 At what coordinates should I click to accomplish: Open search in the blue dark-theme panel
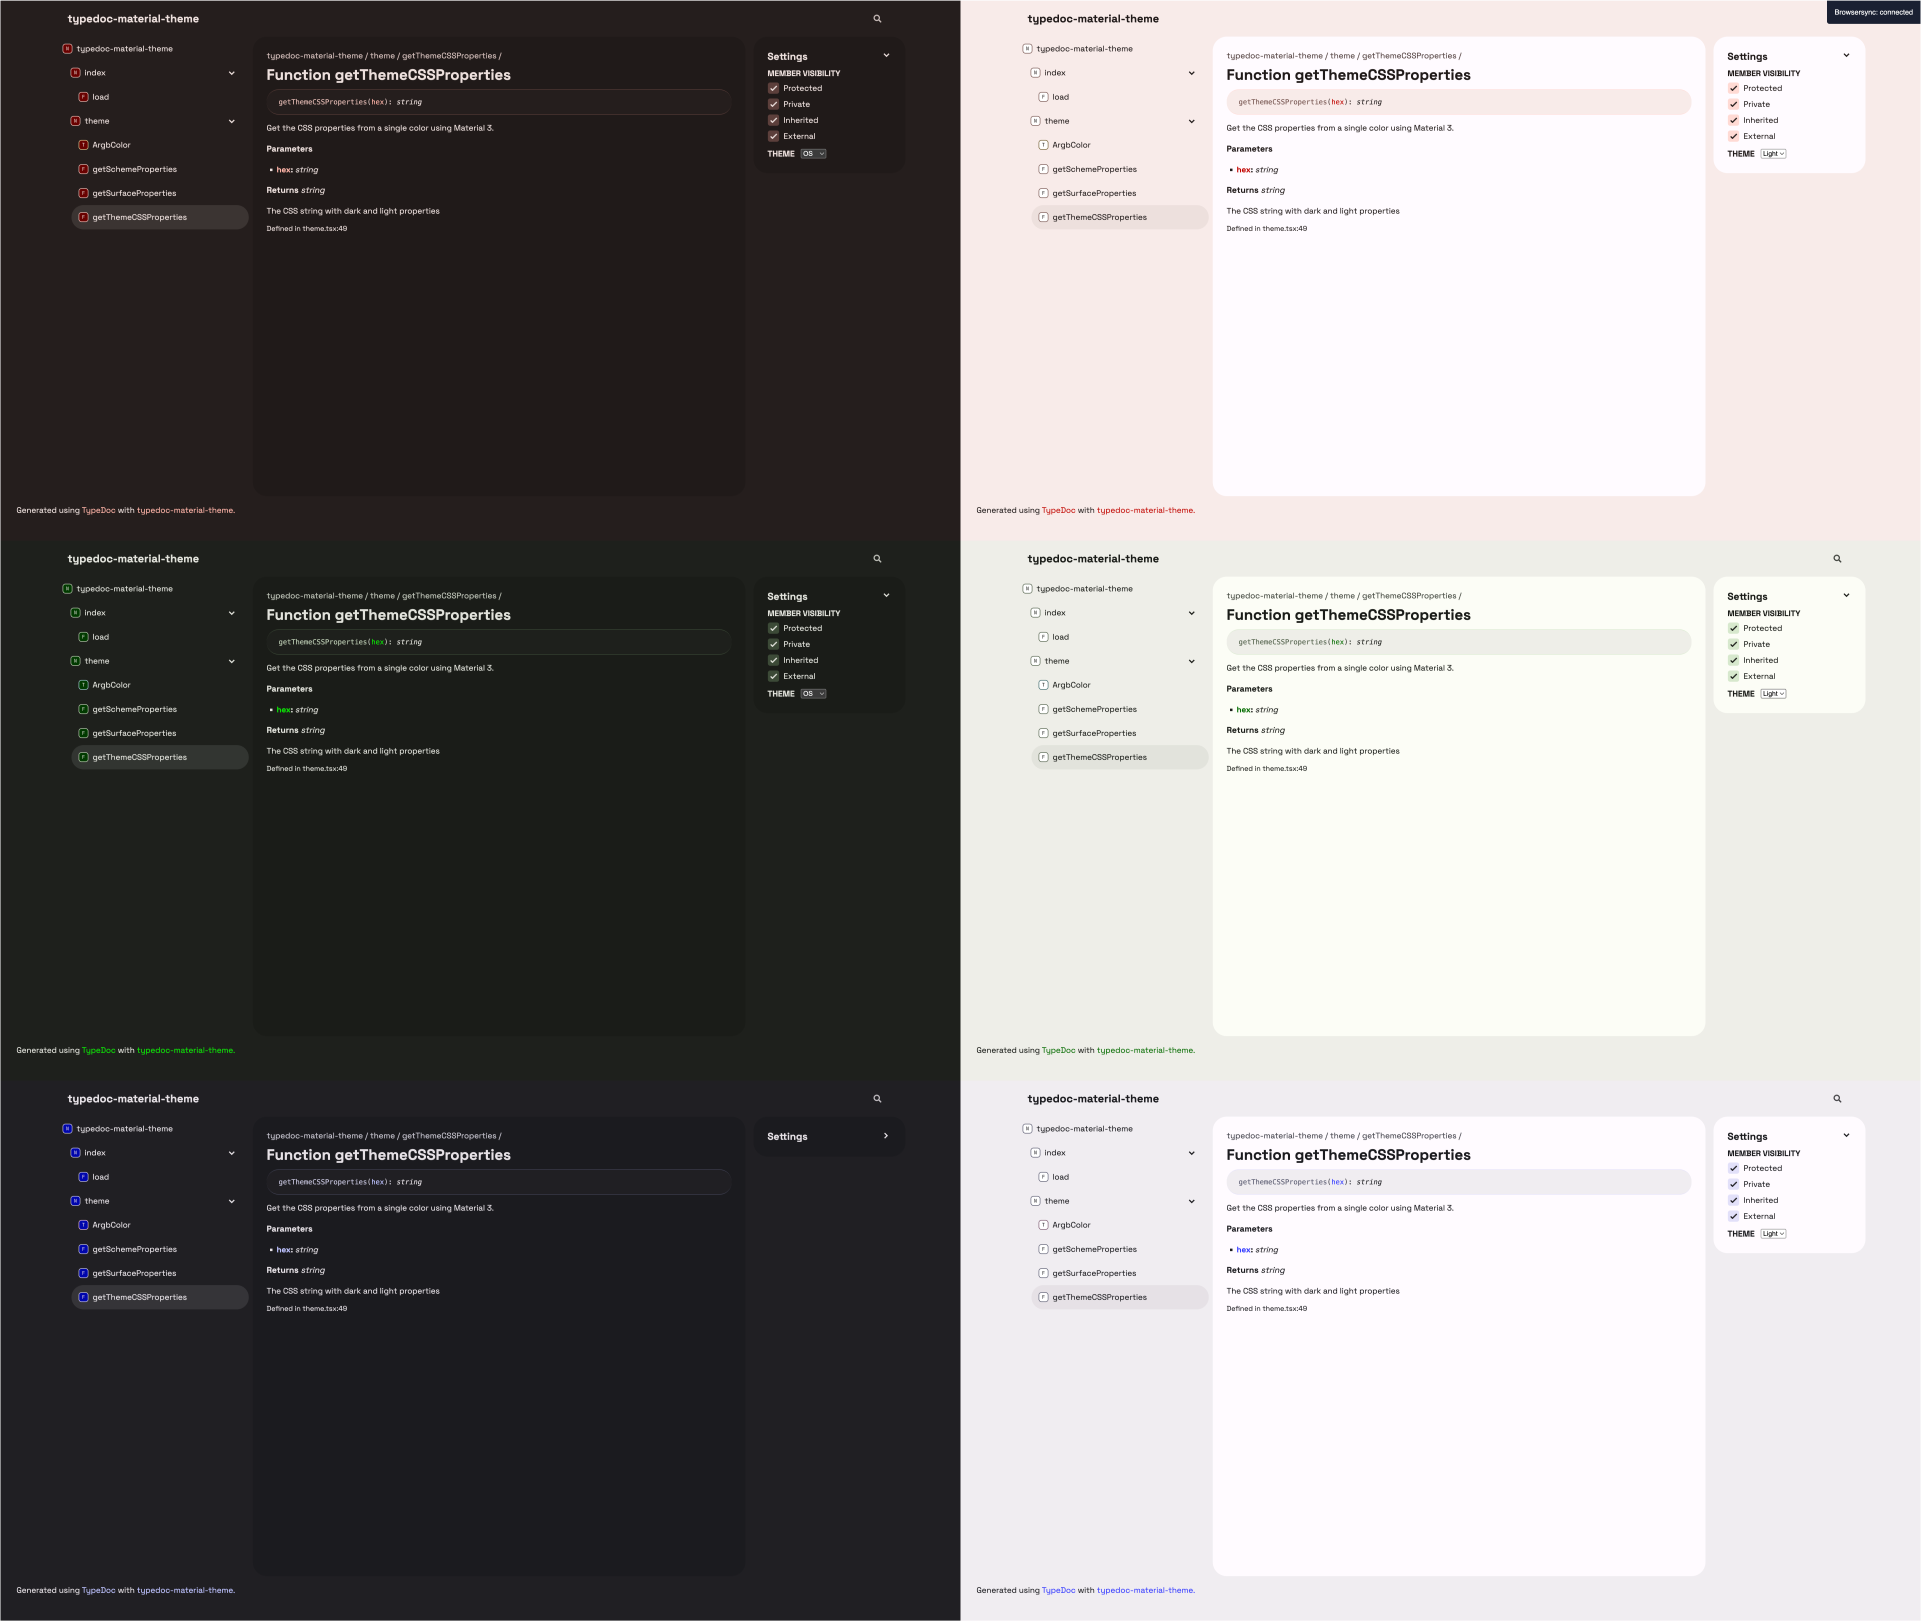tap(877, 1099)
